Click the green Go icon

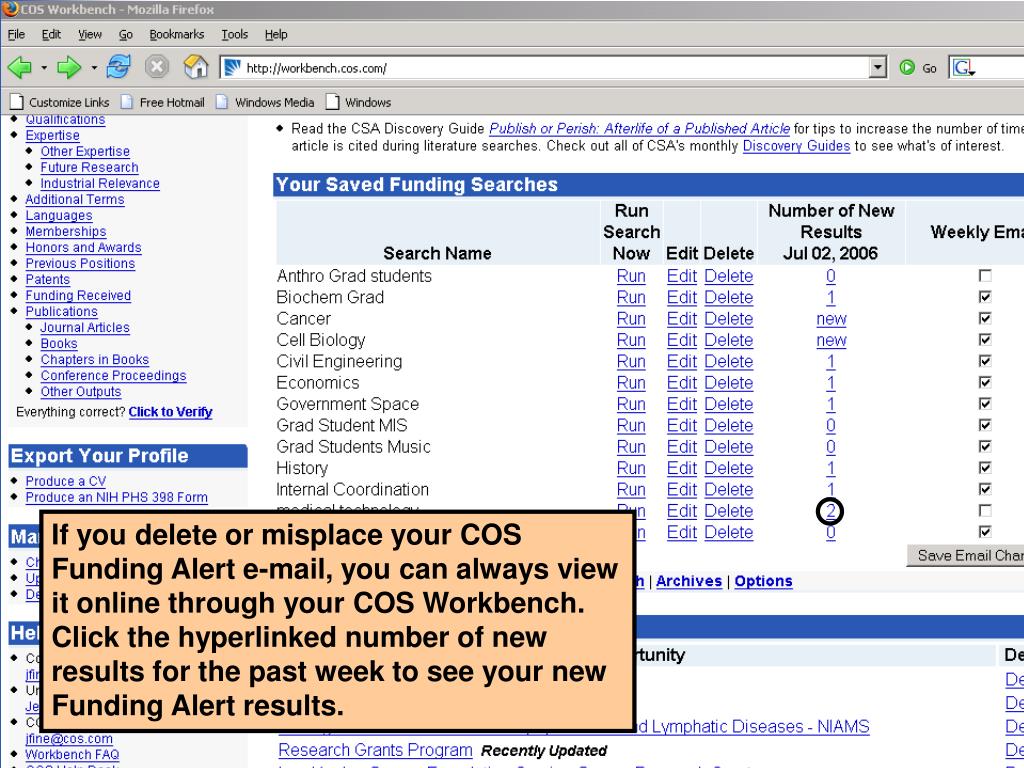(x=907, y=67)
